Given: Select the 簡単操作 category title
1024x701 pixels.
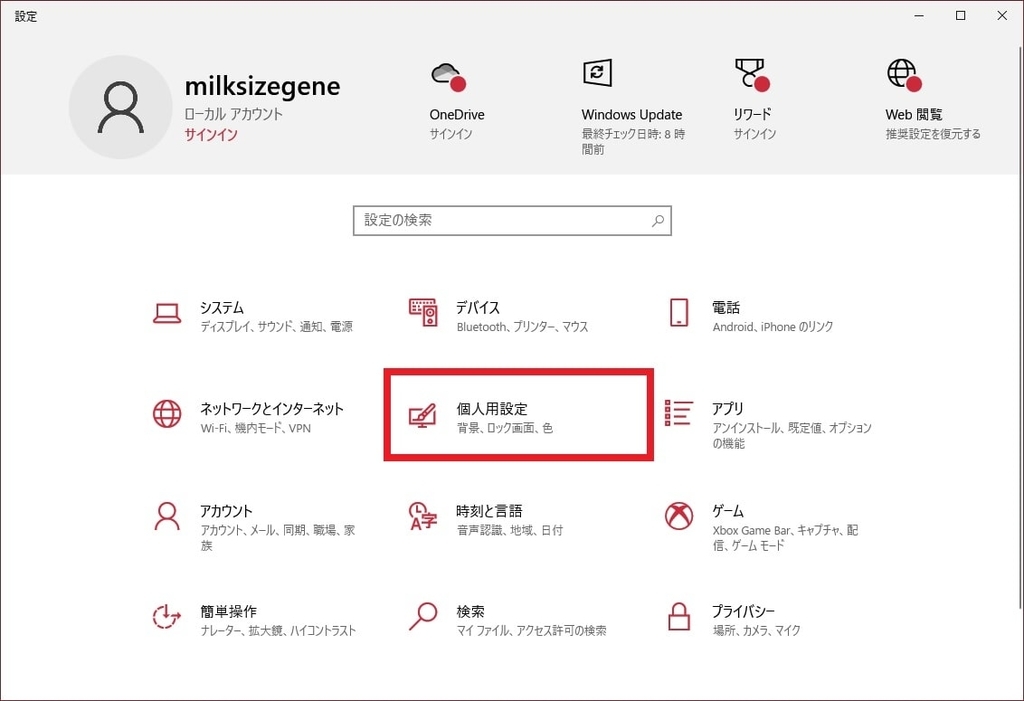Looking at the screenshot, I should (x=229, y=611).
